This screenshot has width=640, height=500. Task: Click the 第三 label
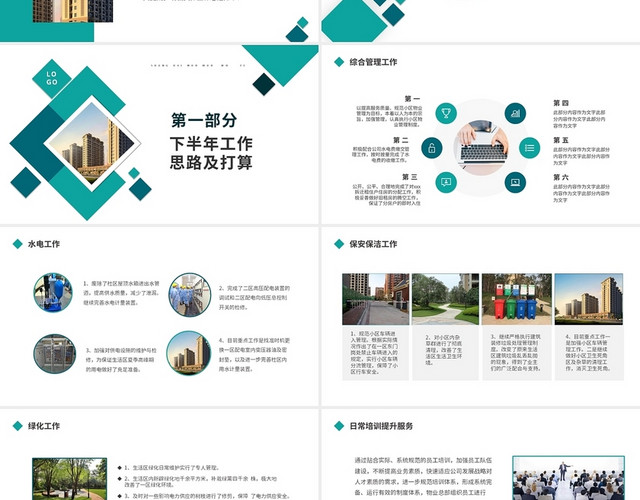click(x=410, y=177)
